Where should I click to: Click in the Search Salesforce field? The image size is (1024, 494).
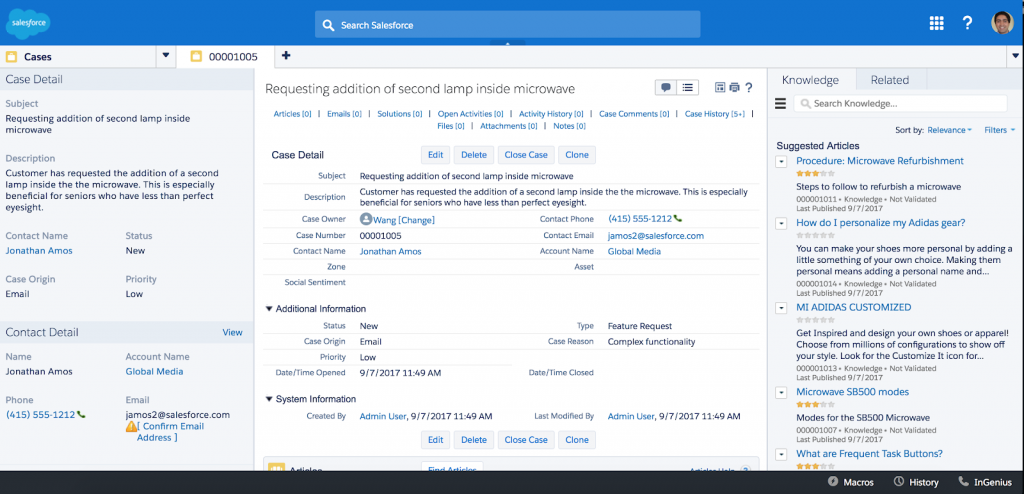pos(507,25)
